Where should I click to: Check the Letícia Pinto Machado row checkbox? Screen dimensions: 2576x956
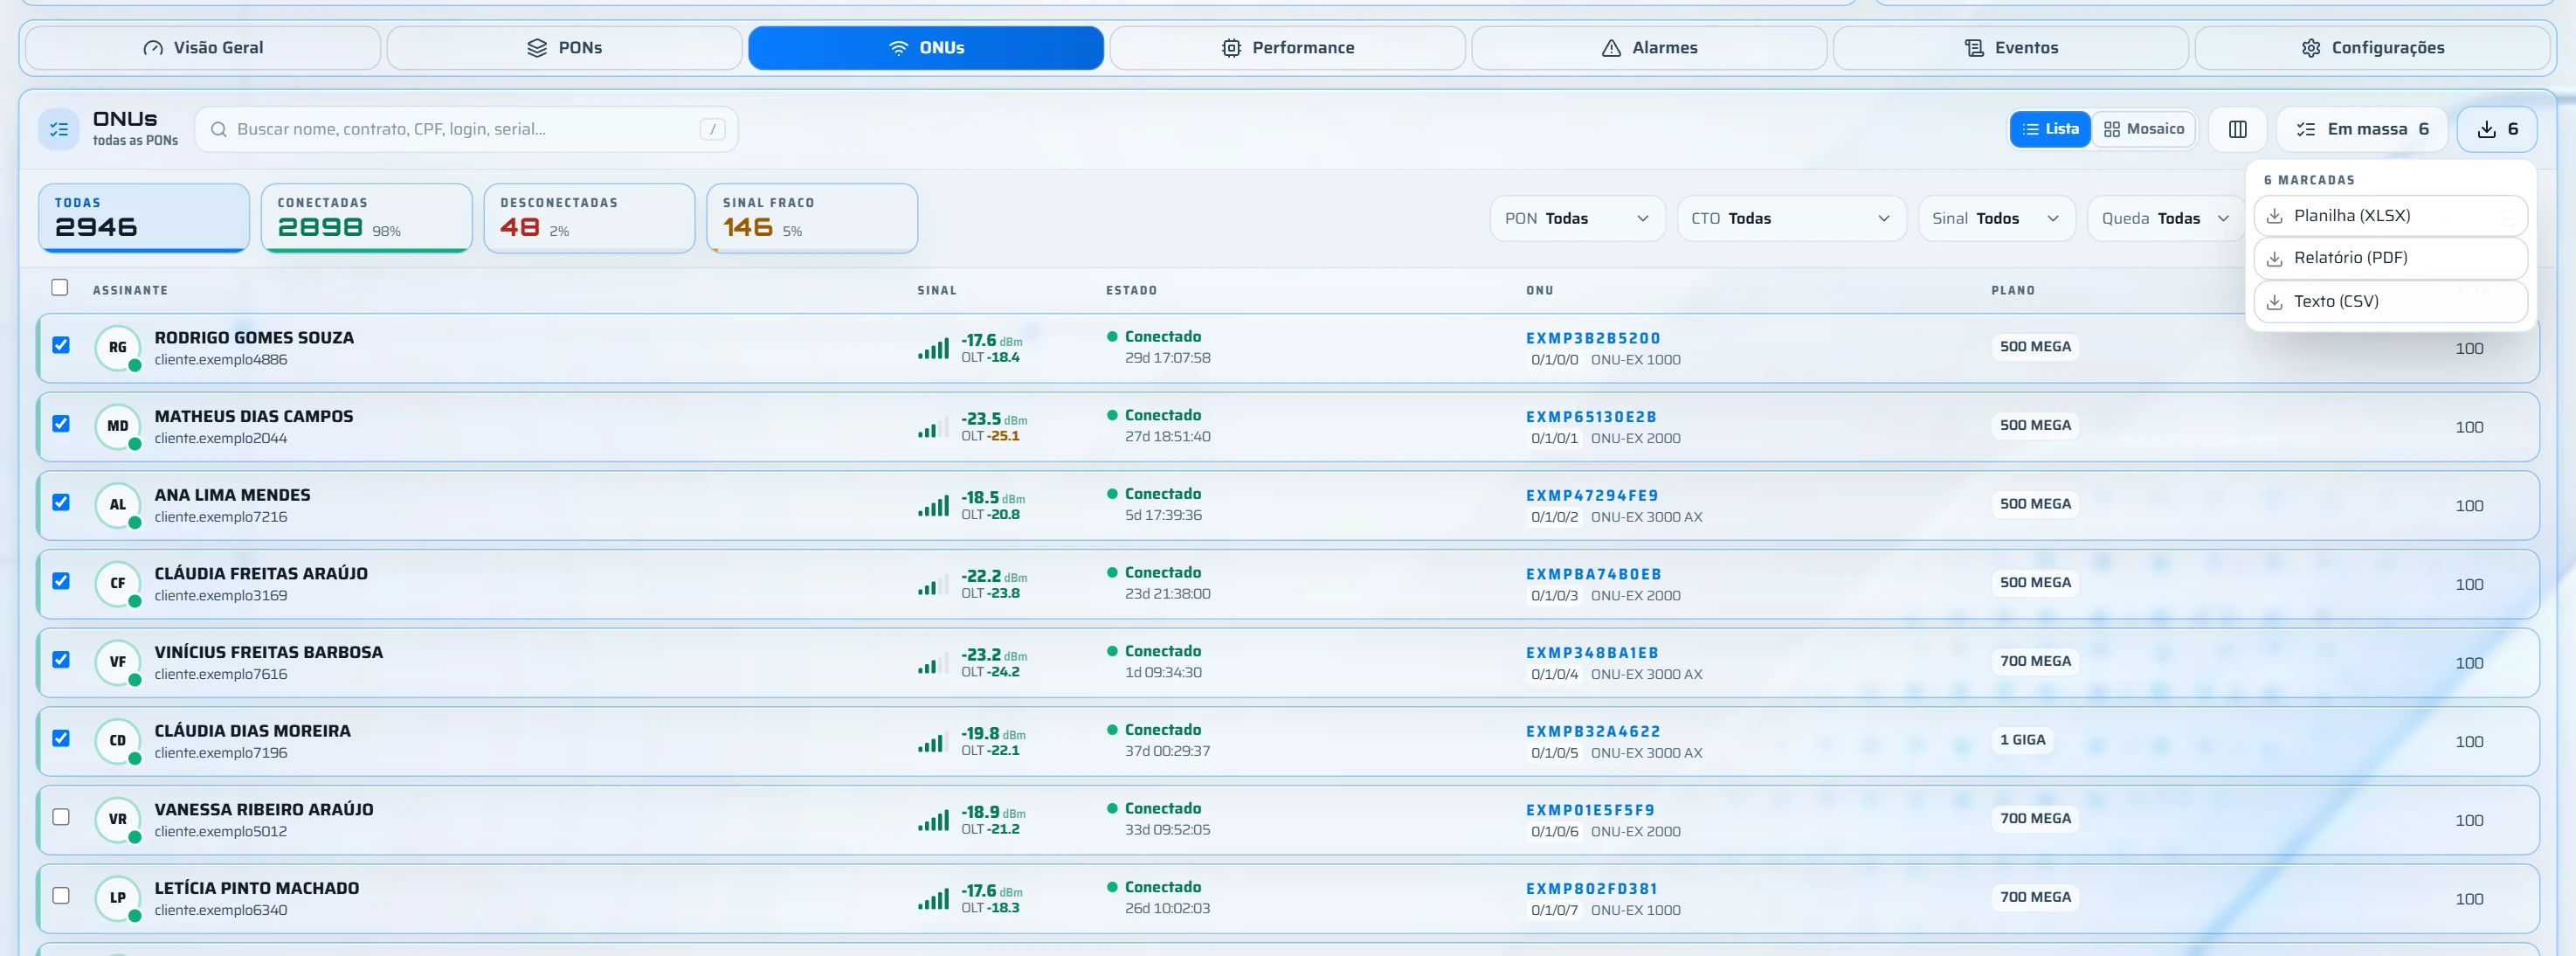[61, 896]
